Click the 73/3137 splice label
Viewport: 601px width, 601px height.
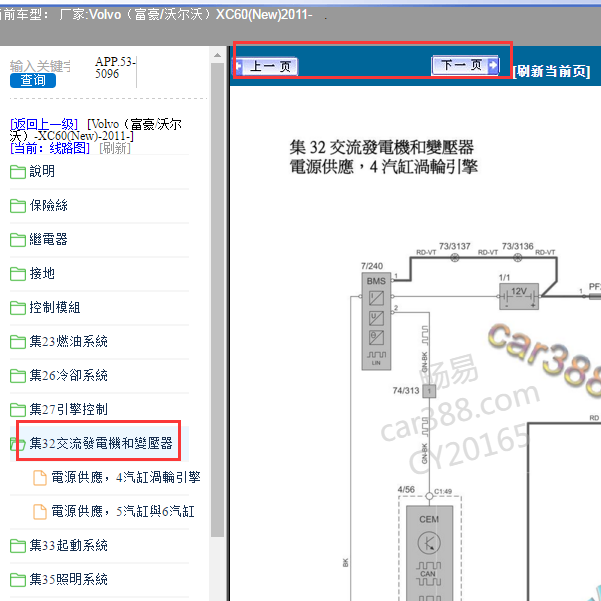(455, 246)
